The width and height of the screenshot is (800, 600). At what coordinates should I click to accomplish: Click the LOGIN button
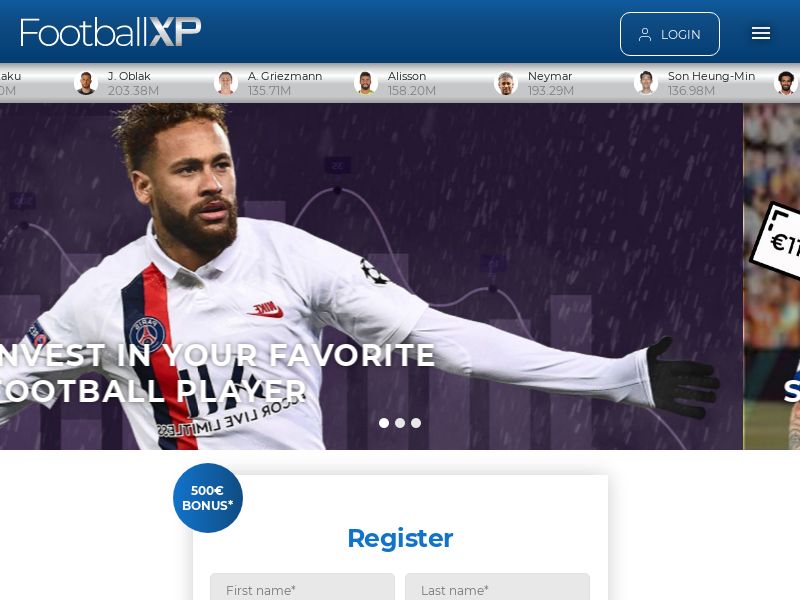(x=669, y=34)
